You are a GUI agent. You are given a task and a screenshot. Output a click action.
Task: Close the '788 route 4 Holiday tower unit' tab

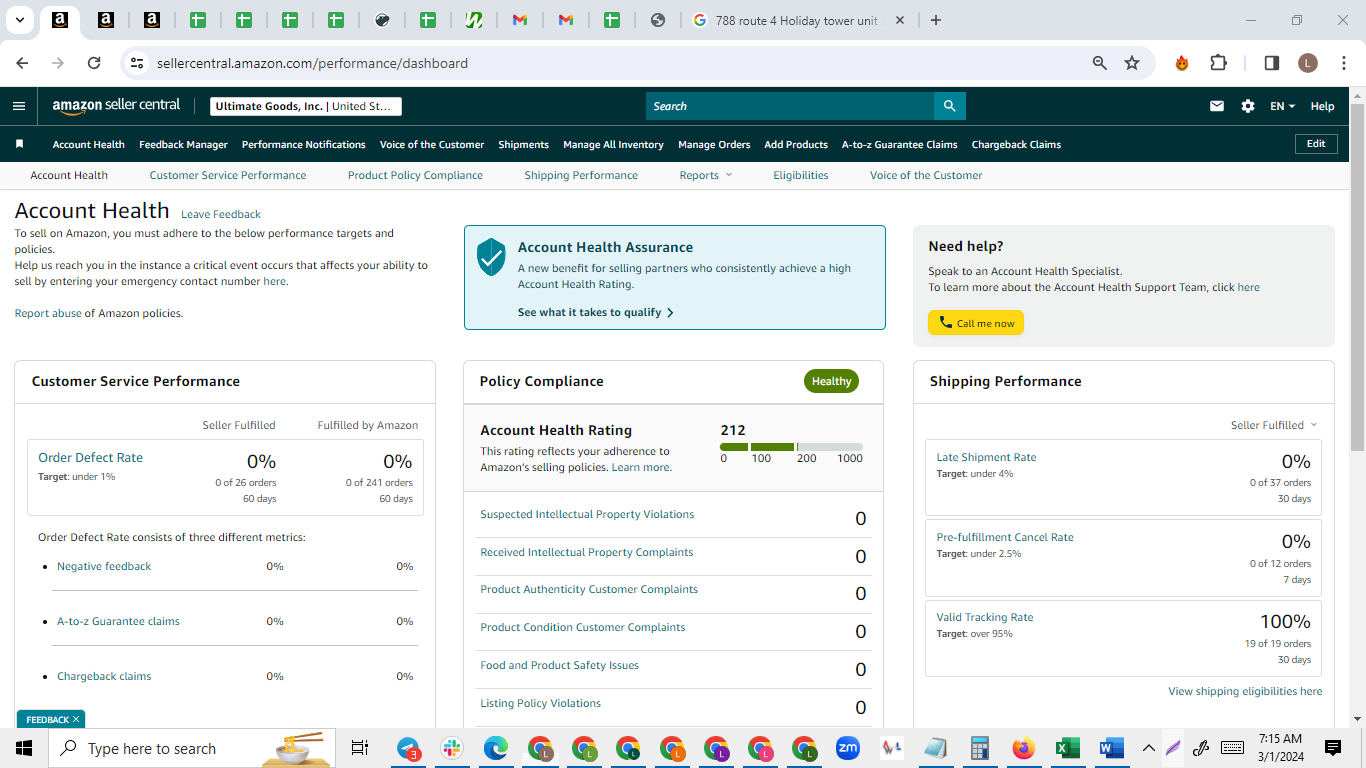pyautogui.click(x=900, y=20)
